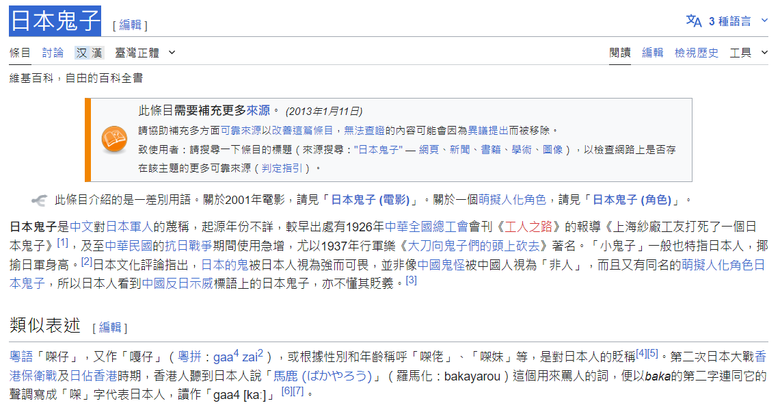The height and width of the screenshot is (412, 780).
Task: Click the 異議提出 link
Action: [x=488, y=130]
